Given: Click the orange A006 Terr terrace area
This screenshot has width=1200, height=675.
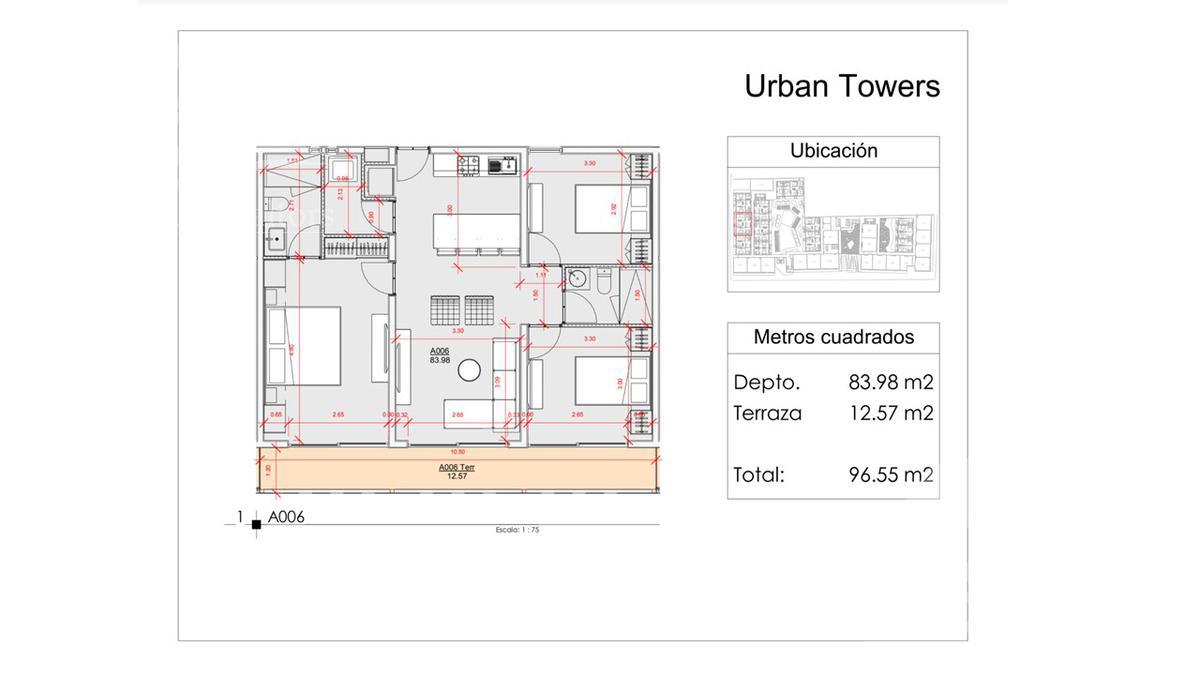Looking at the screenshot, I should tap(457, 471).
